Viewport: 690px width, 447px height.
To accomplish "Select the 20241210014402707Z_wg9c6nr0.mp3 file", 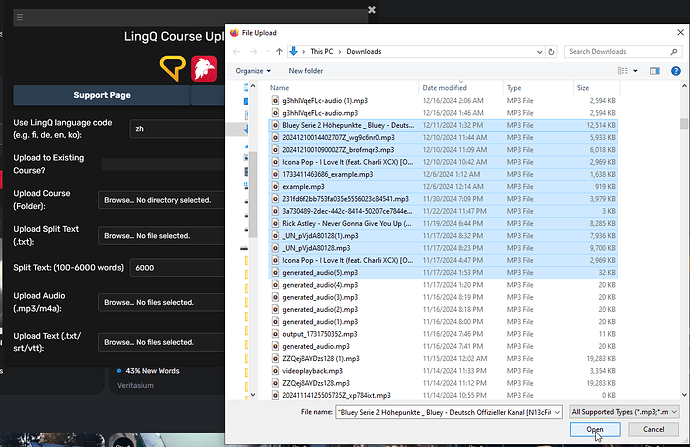I will pos(443,138).
